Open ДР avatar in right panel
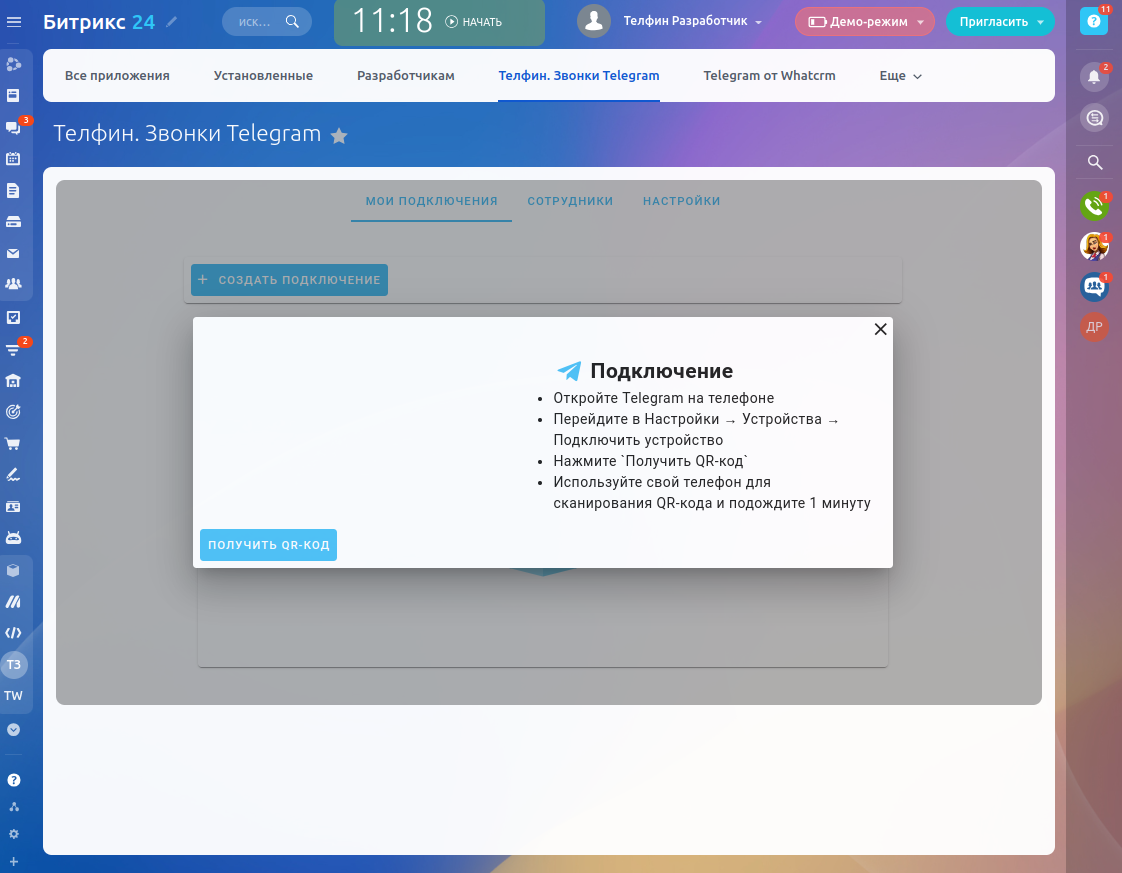 pyautogui.click(x=1094, y=327)
